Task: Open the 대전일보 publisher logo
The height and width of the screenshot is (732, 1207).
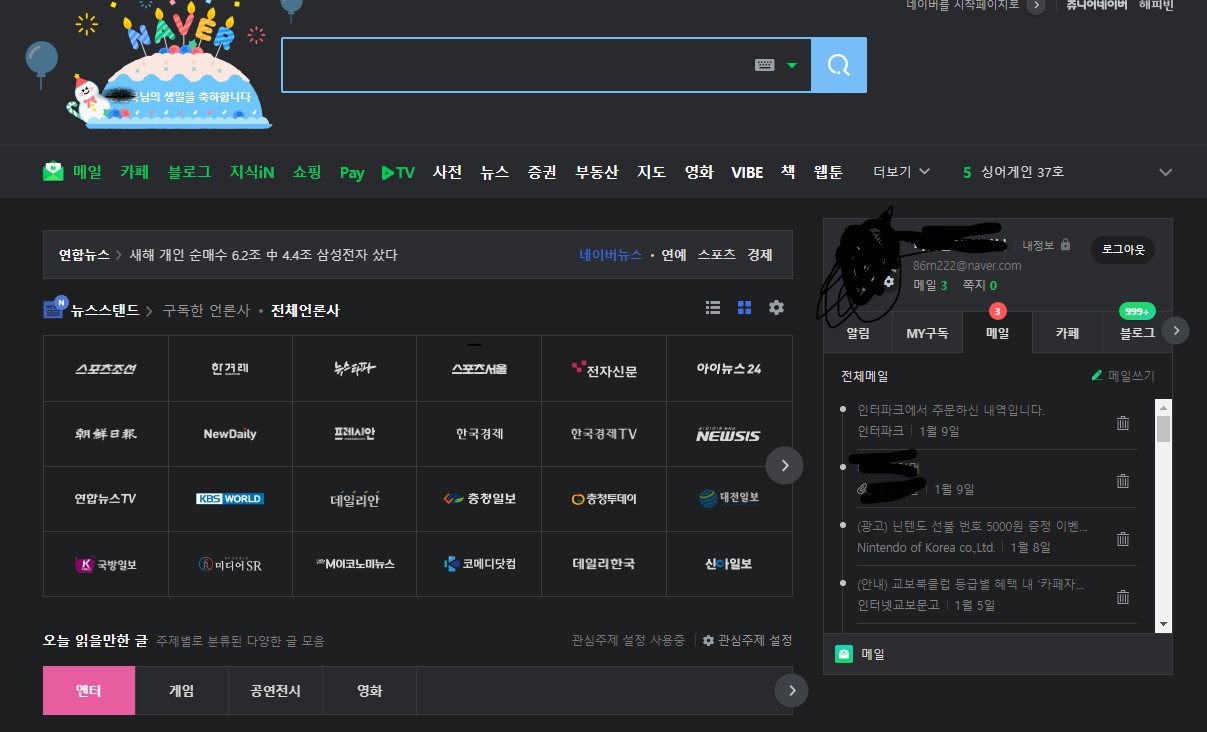Action: click(x=729, y=499)
